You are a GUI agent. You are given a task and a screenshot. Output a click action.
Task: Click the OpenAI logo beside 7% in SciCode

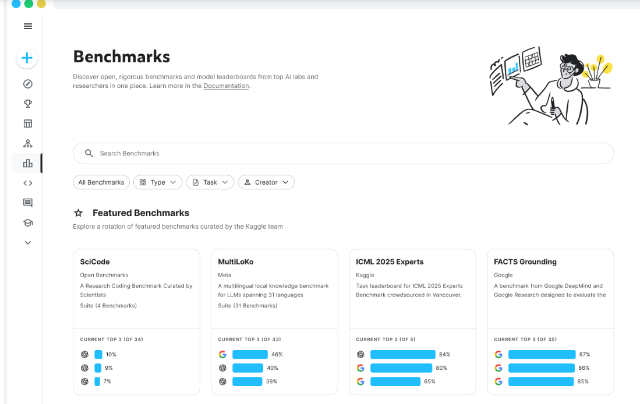[x=84, y=382]
